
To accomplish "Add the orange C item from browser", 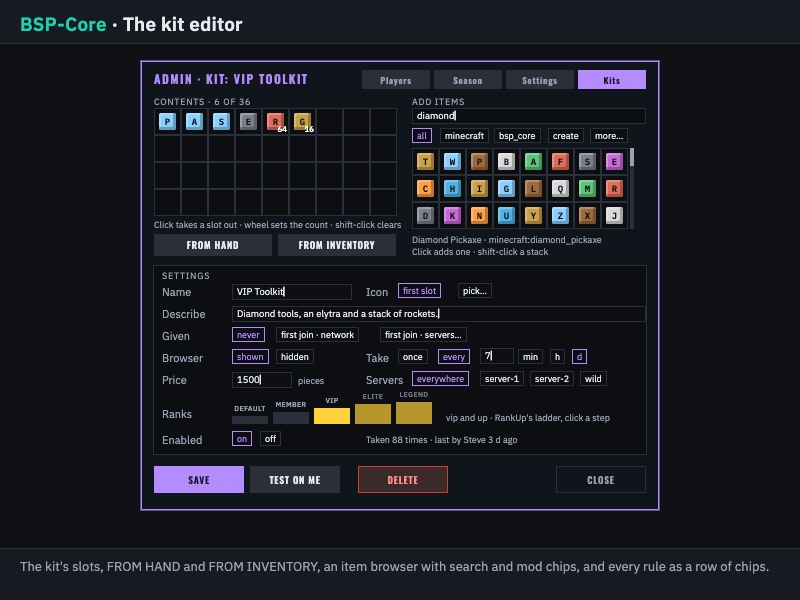I will click(425, 189).
